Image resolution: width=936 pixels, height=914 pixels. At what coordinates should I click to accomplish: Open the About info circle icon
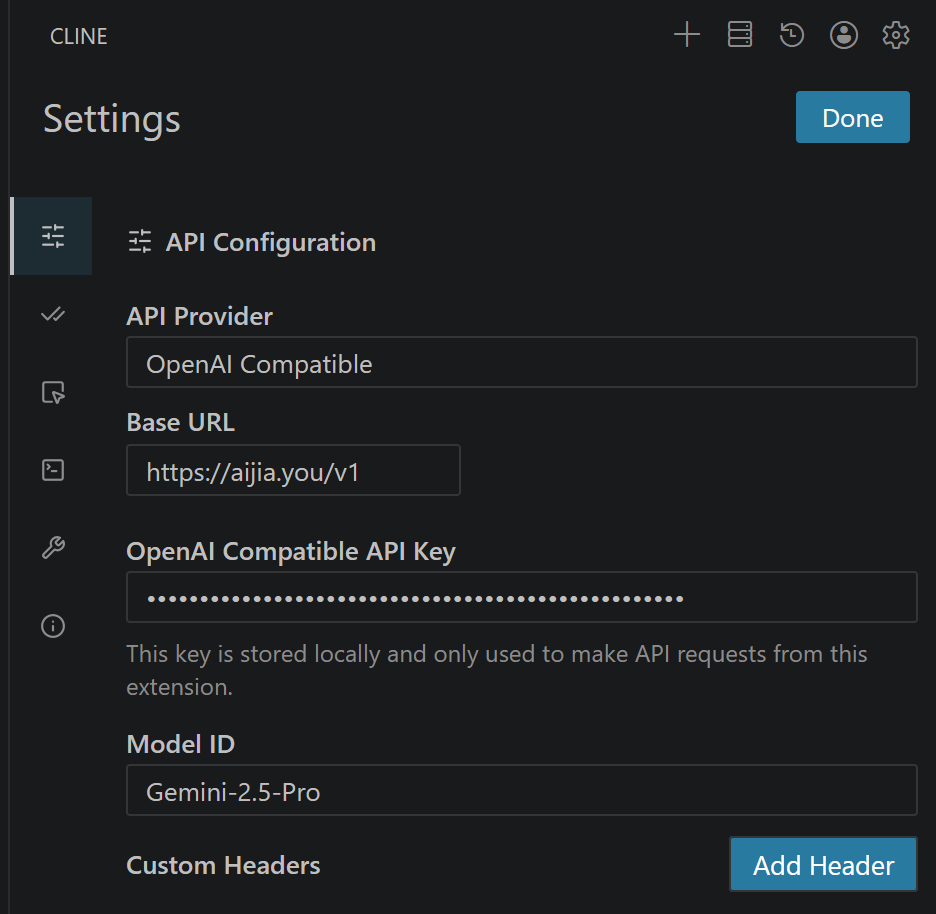53,626
